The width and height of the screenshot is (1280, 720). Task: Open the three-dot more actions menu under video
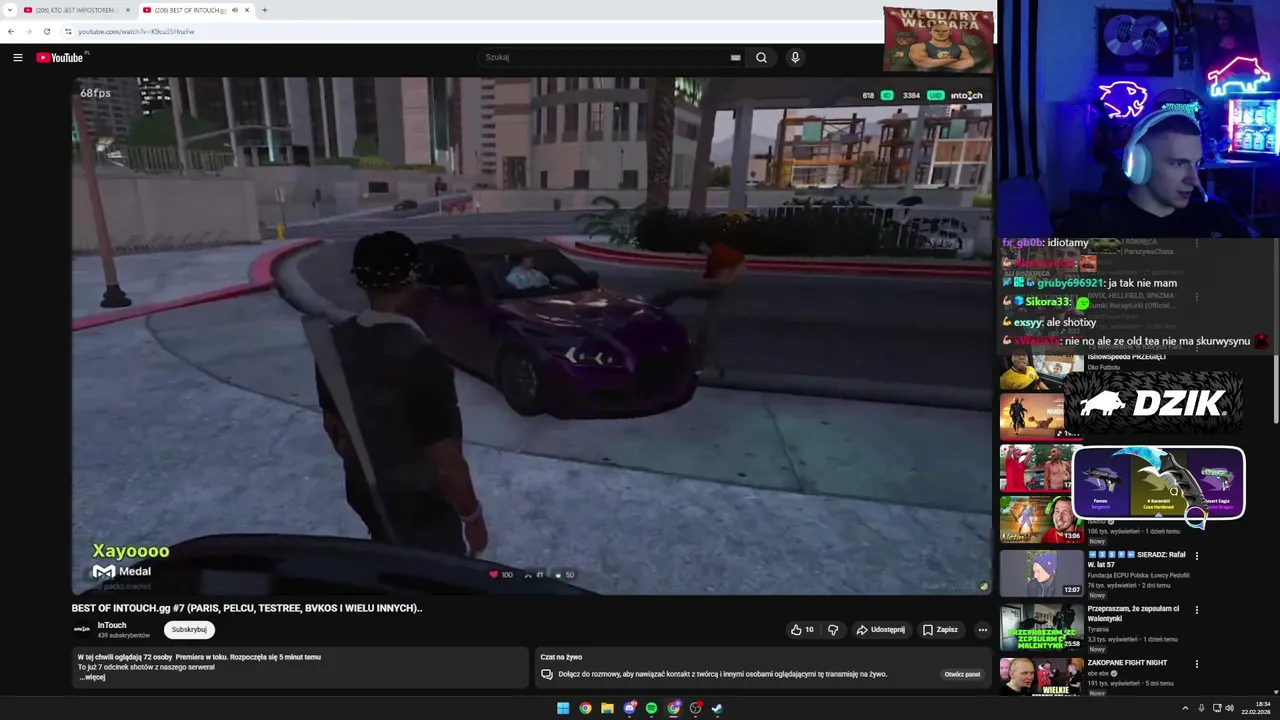(982, 630)
